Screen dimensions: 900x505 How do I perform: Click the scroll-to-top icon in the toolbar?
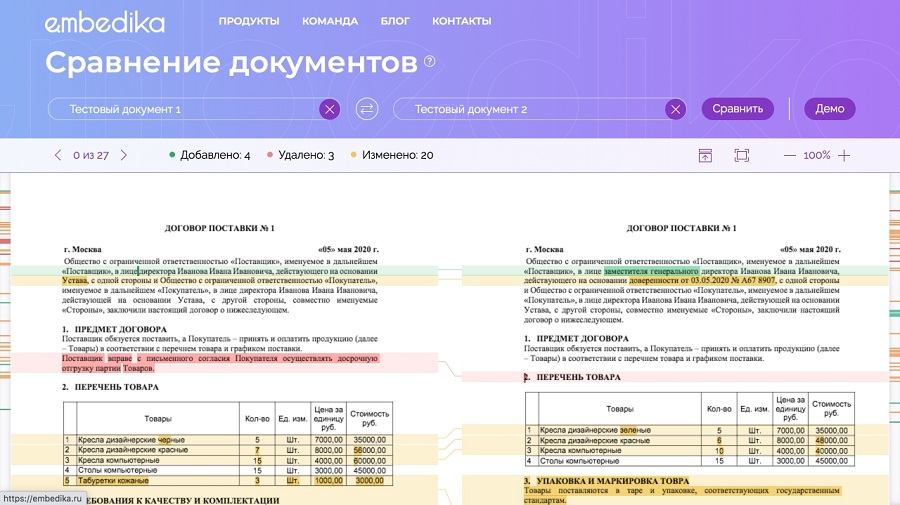pyautogui.click(x=705, y=155)
